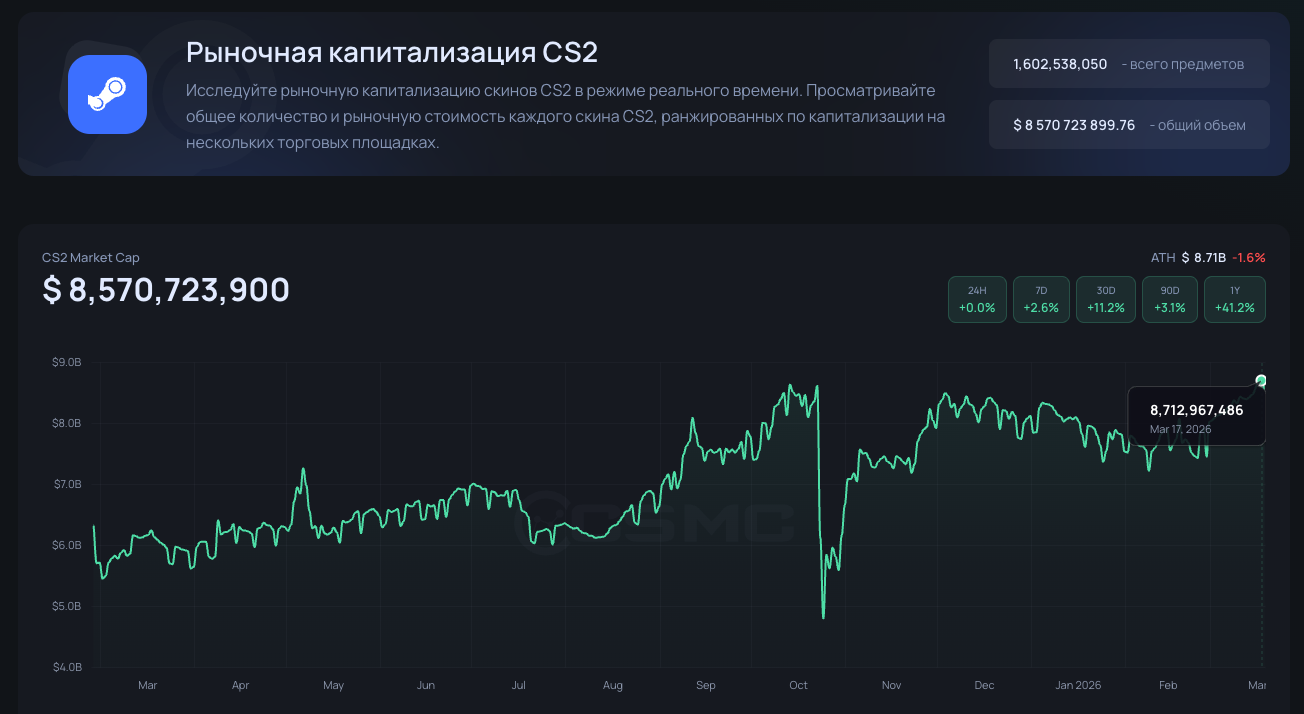
Task: Toggle the 24H time range filter
Action: pos(977,299)
